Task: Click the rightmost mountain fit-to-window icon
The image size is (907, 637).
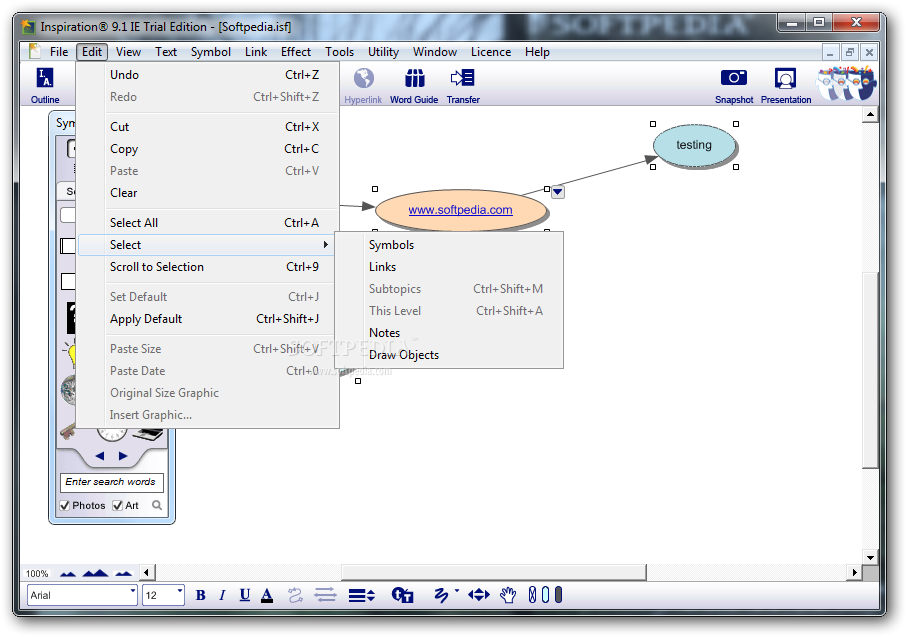Action: pyautogui.click(x=124, y=573)
